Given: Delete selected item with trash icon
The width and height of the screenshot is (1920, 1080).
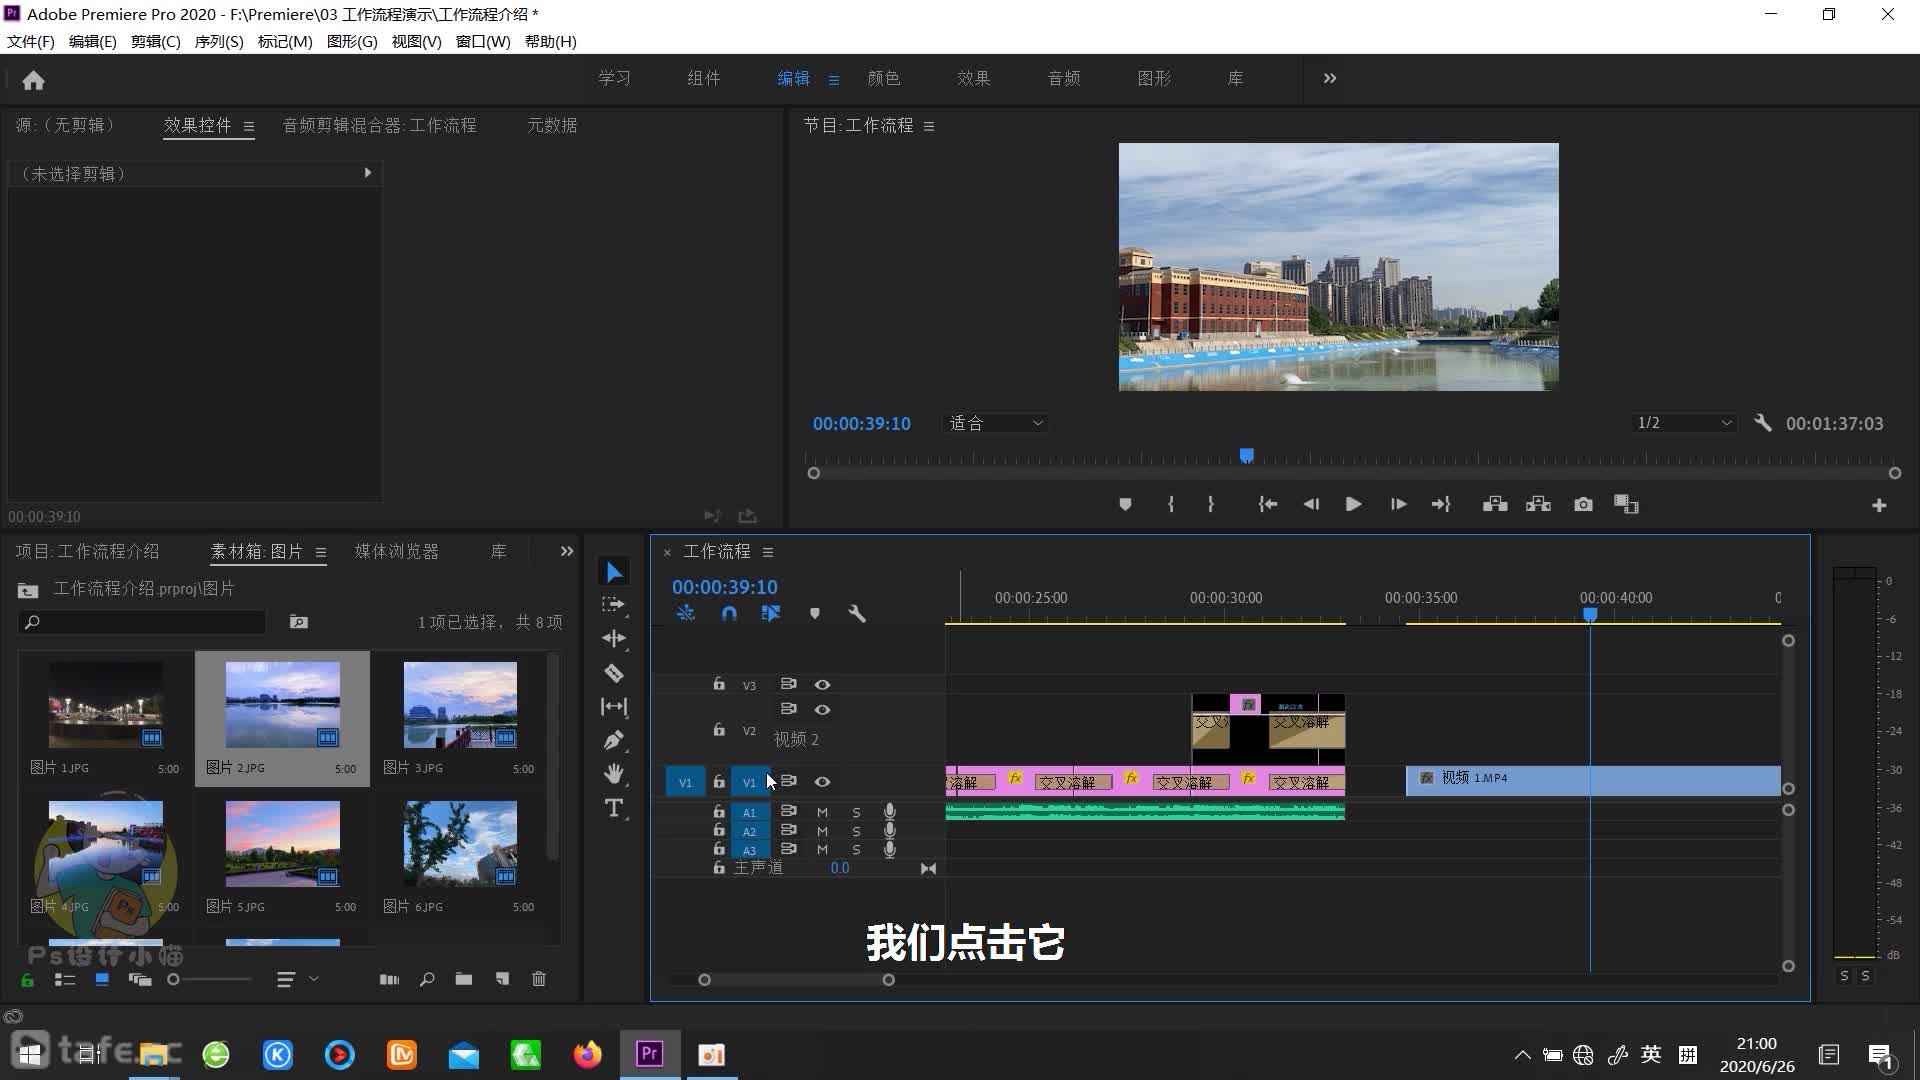Looking at the screenshot, I should [539, 979].
